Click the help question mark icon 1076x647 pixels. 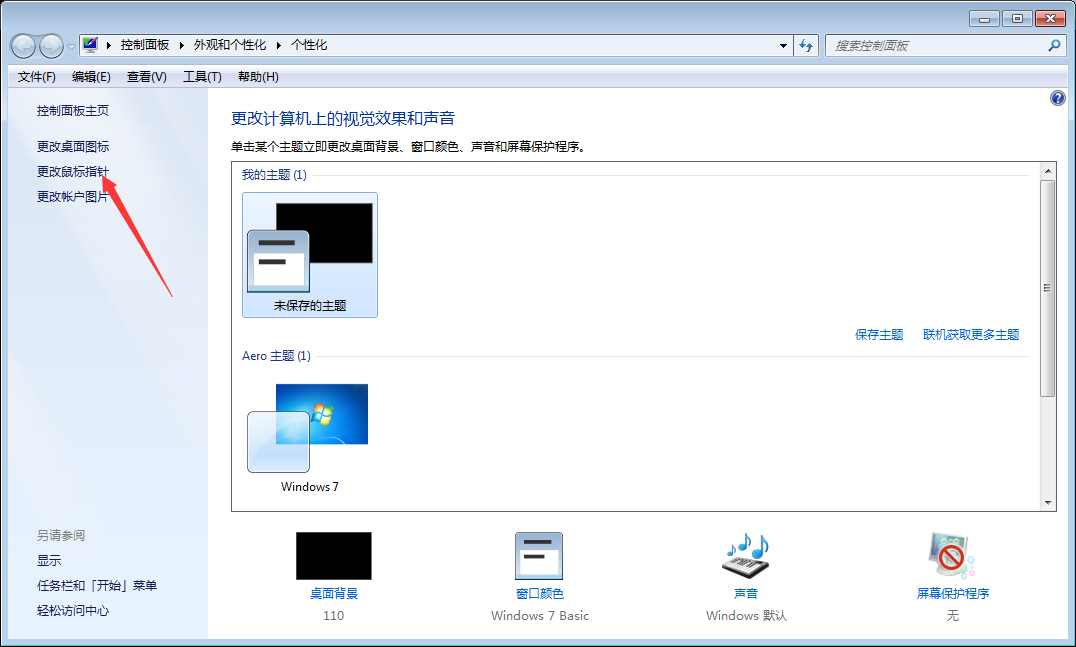(1057, 97)
